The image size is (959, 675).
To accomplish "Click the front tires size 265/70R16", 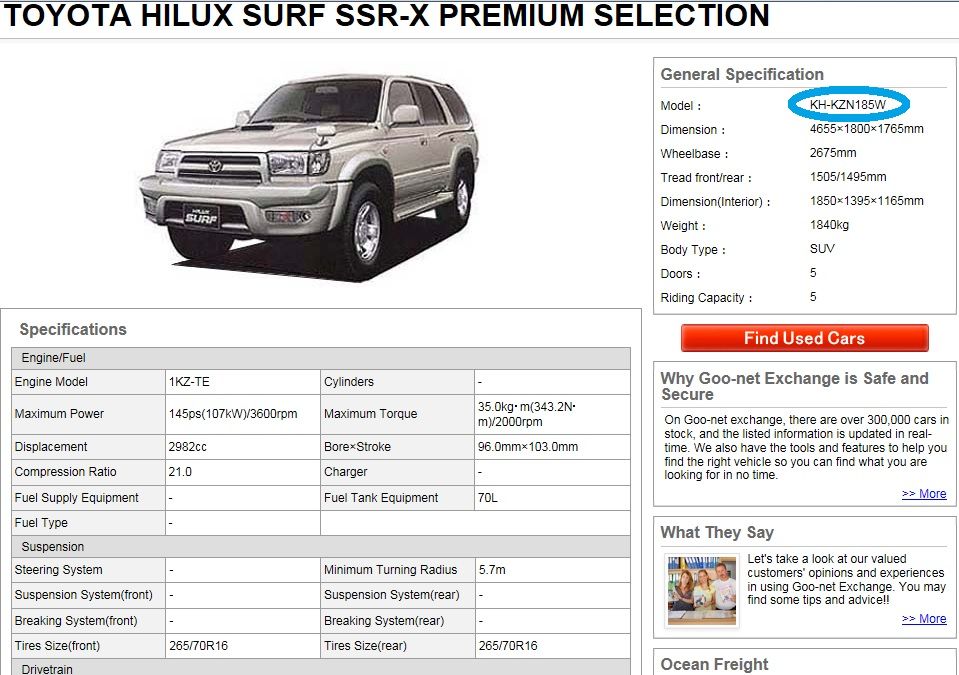I will coord(198,646).
